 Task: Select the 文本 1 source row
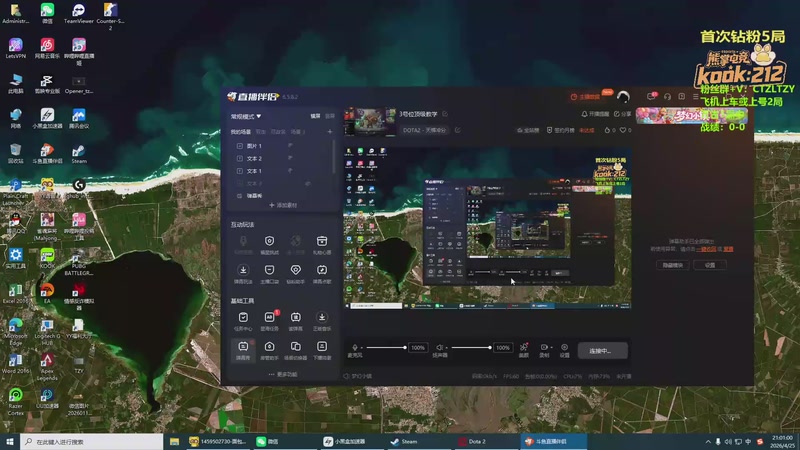click(x=281, y=171)
